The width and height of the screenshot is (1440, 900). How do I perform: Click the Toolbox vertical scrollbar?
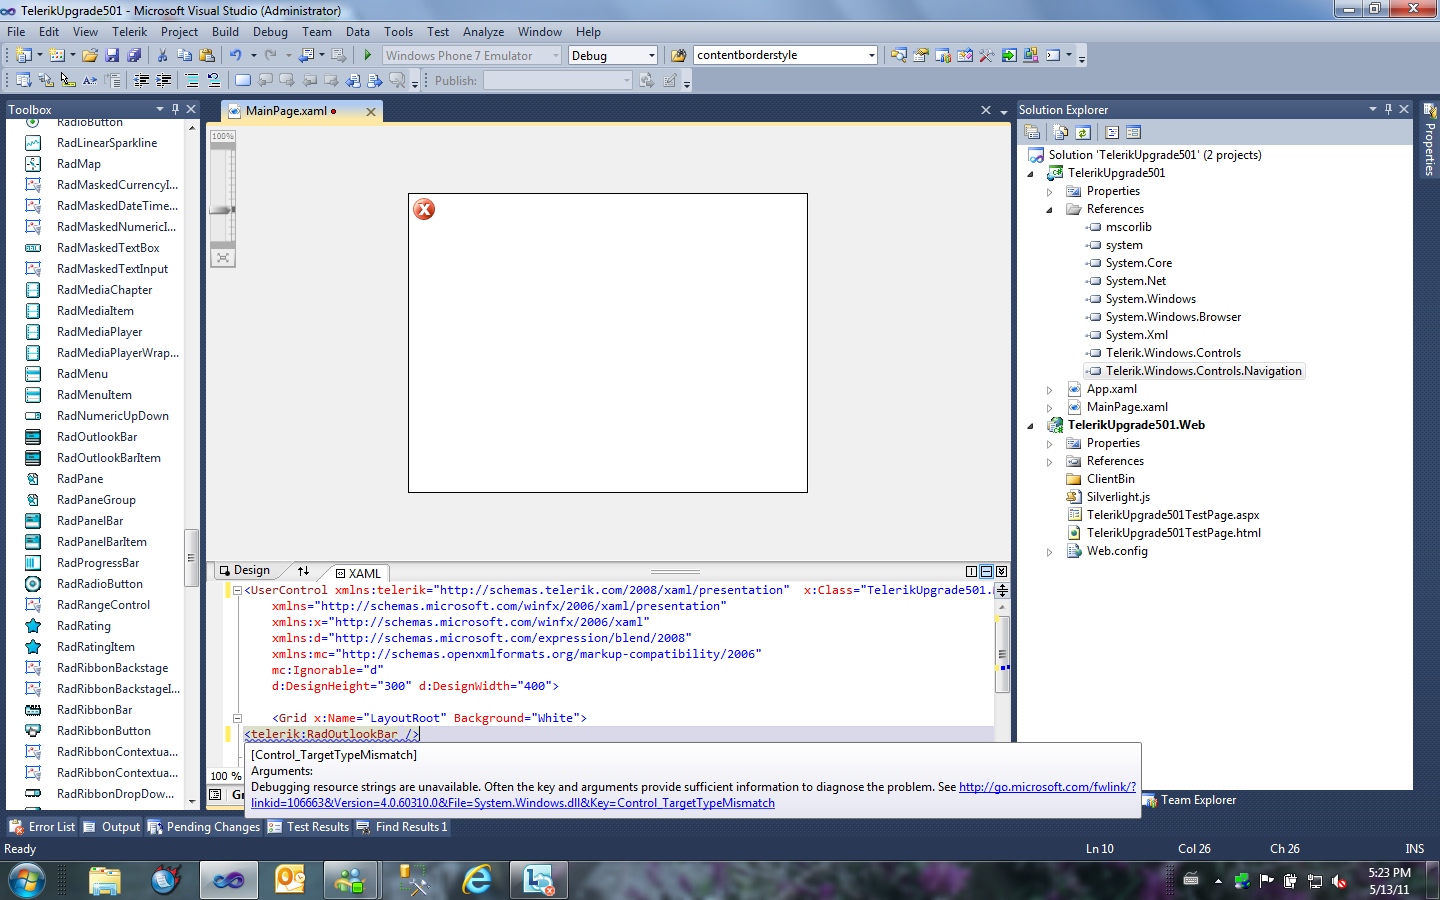191,558
